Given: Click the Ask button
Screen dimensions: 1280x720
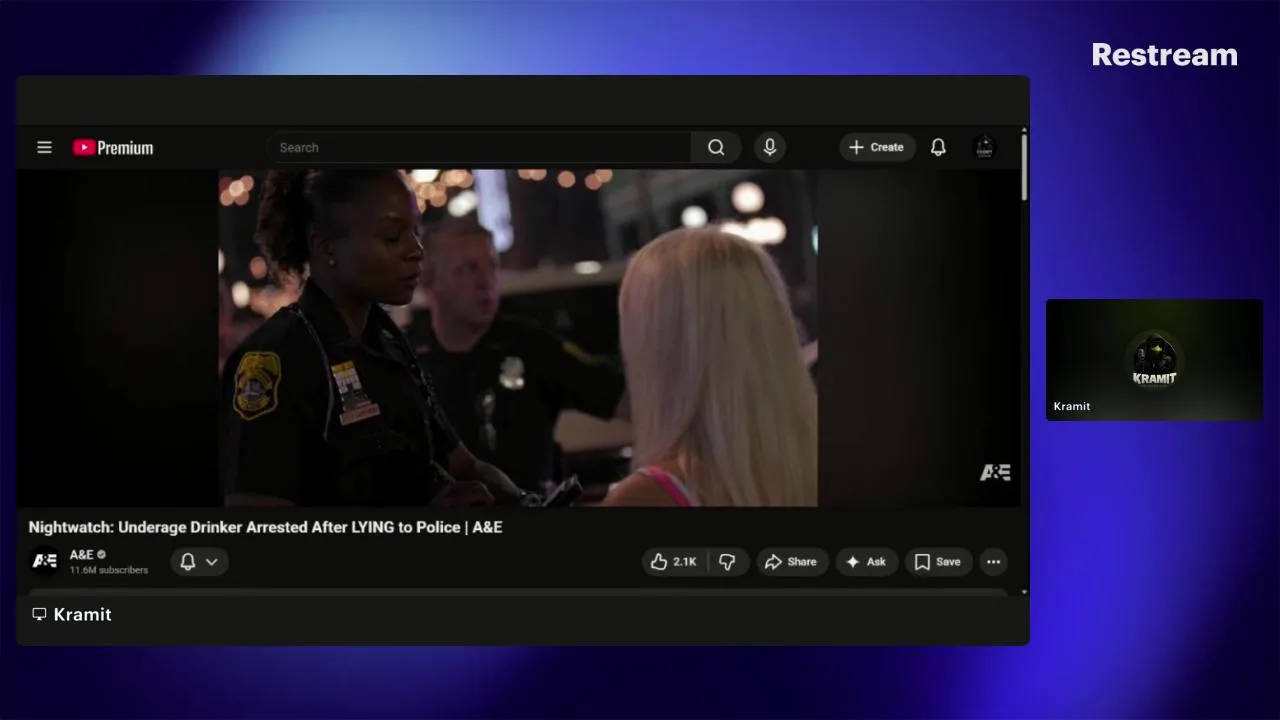Looking at the screenshot, I should pos(867,562).
